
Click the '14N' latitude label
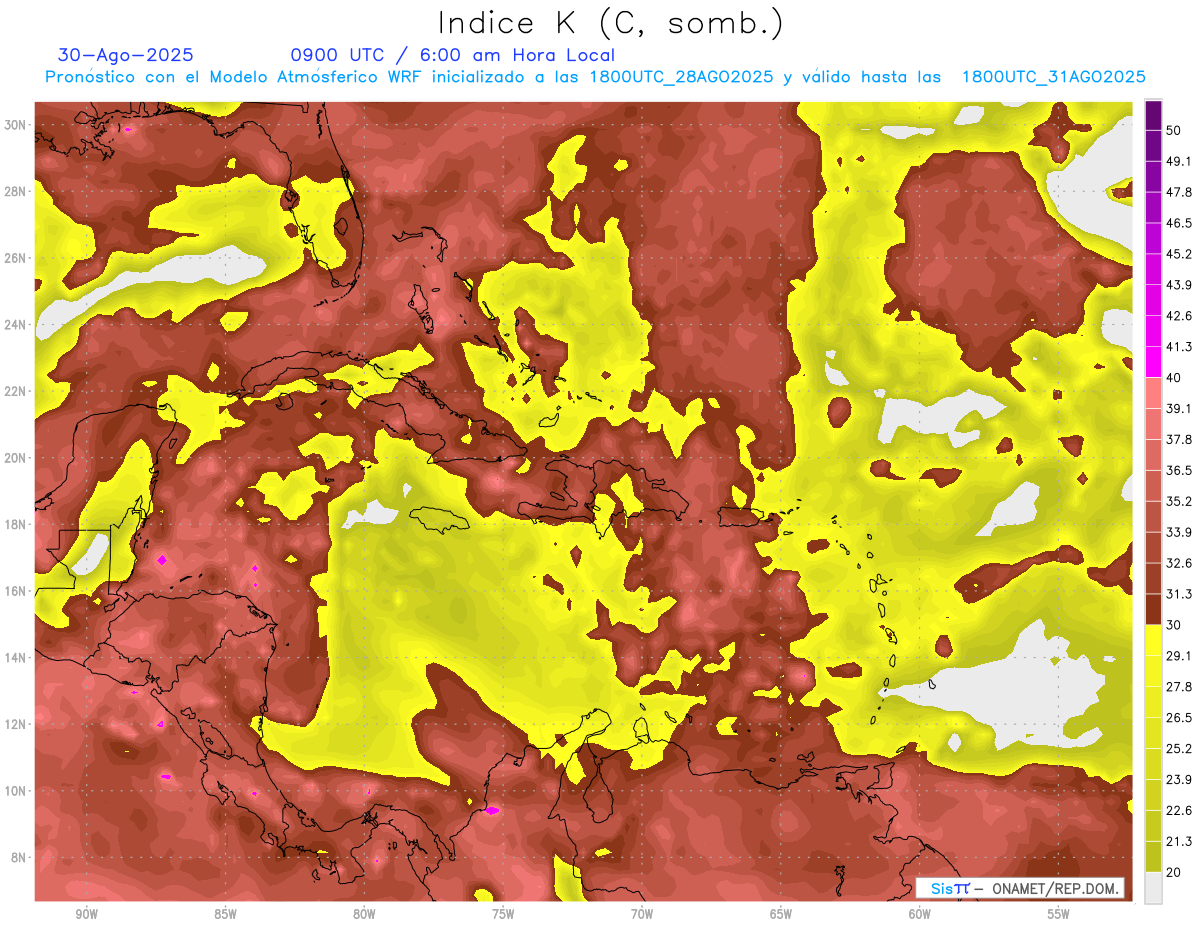[x=15, y=658]
